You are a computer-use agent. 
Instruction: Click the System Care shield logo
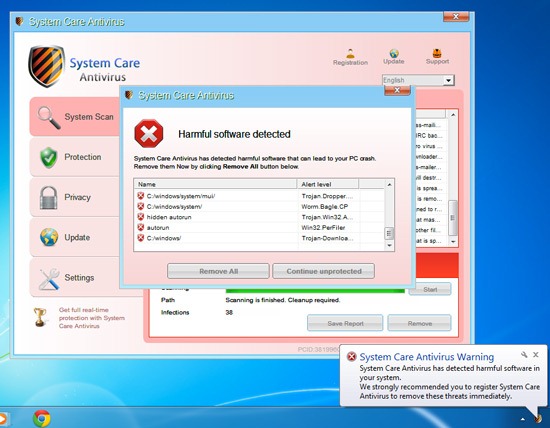[x=47, y=66]
